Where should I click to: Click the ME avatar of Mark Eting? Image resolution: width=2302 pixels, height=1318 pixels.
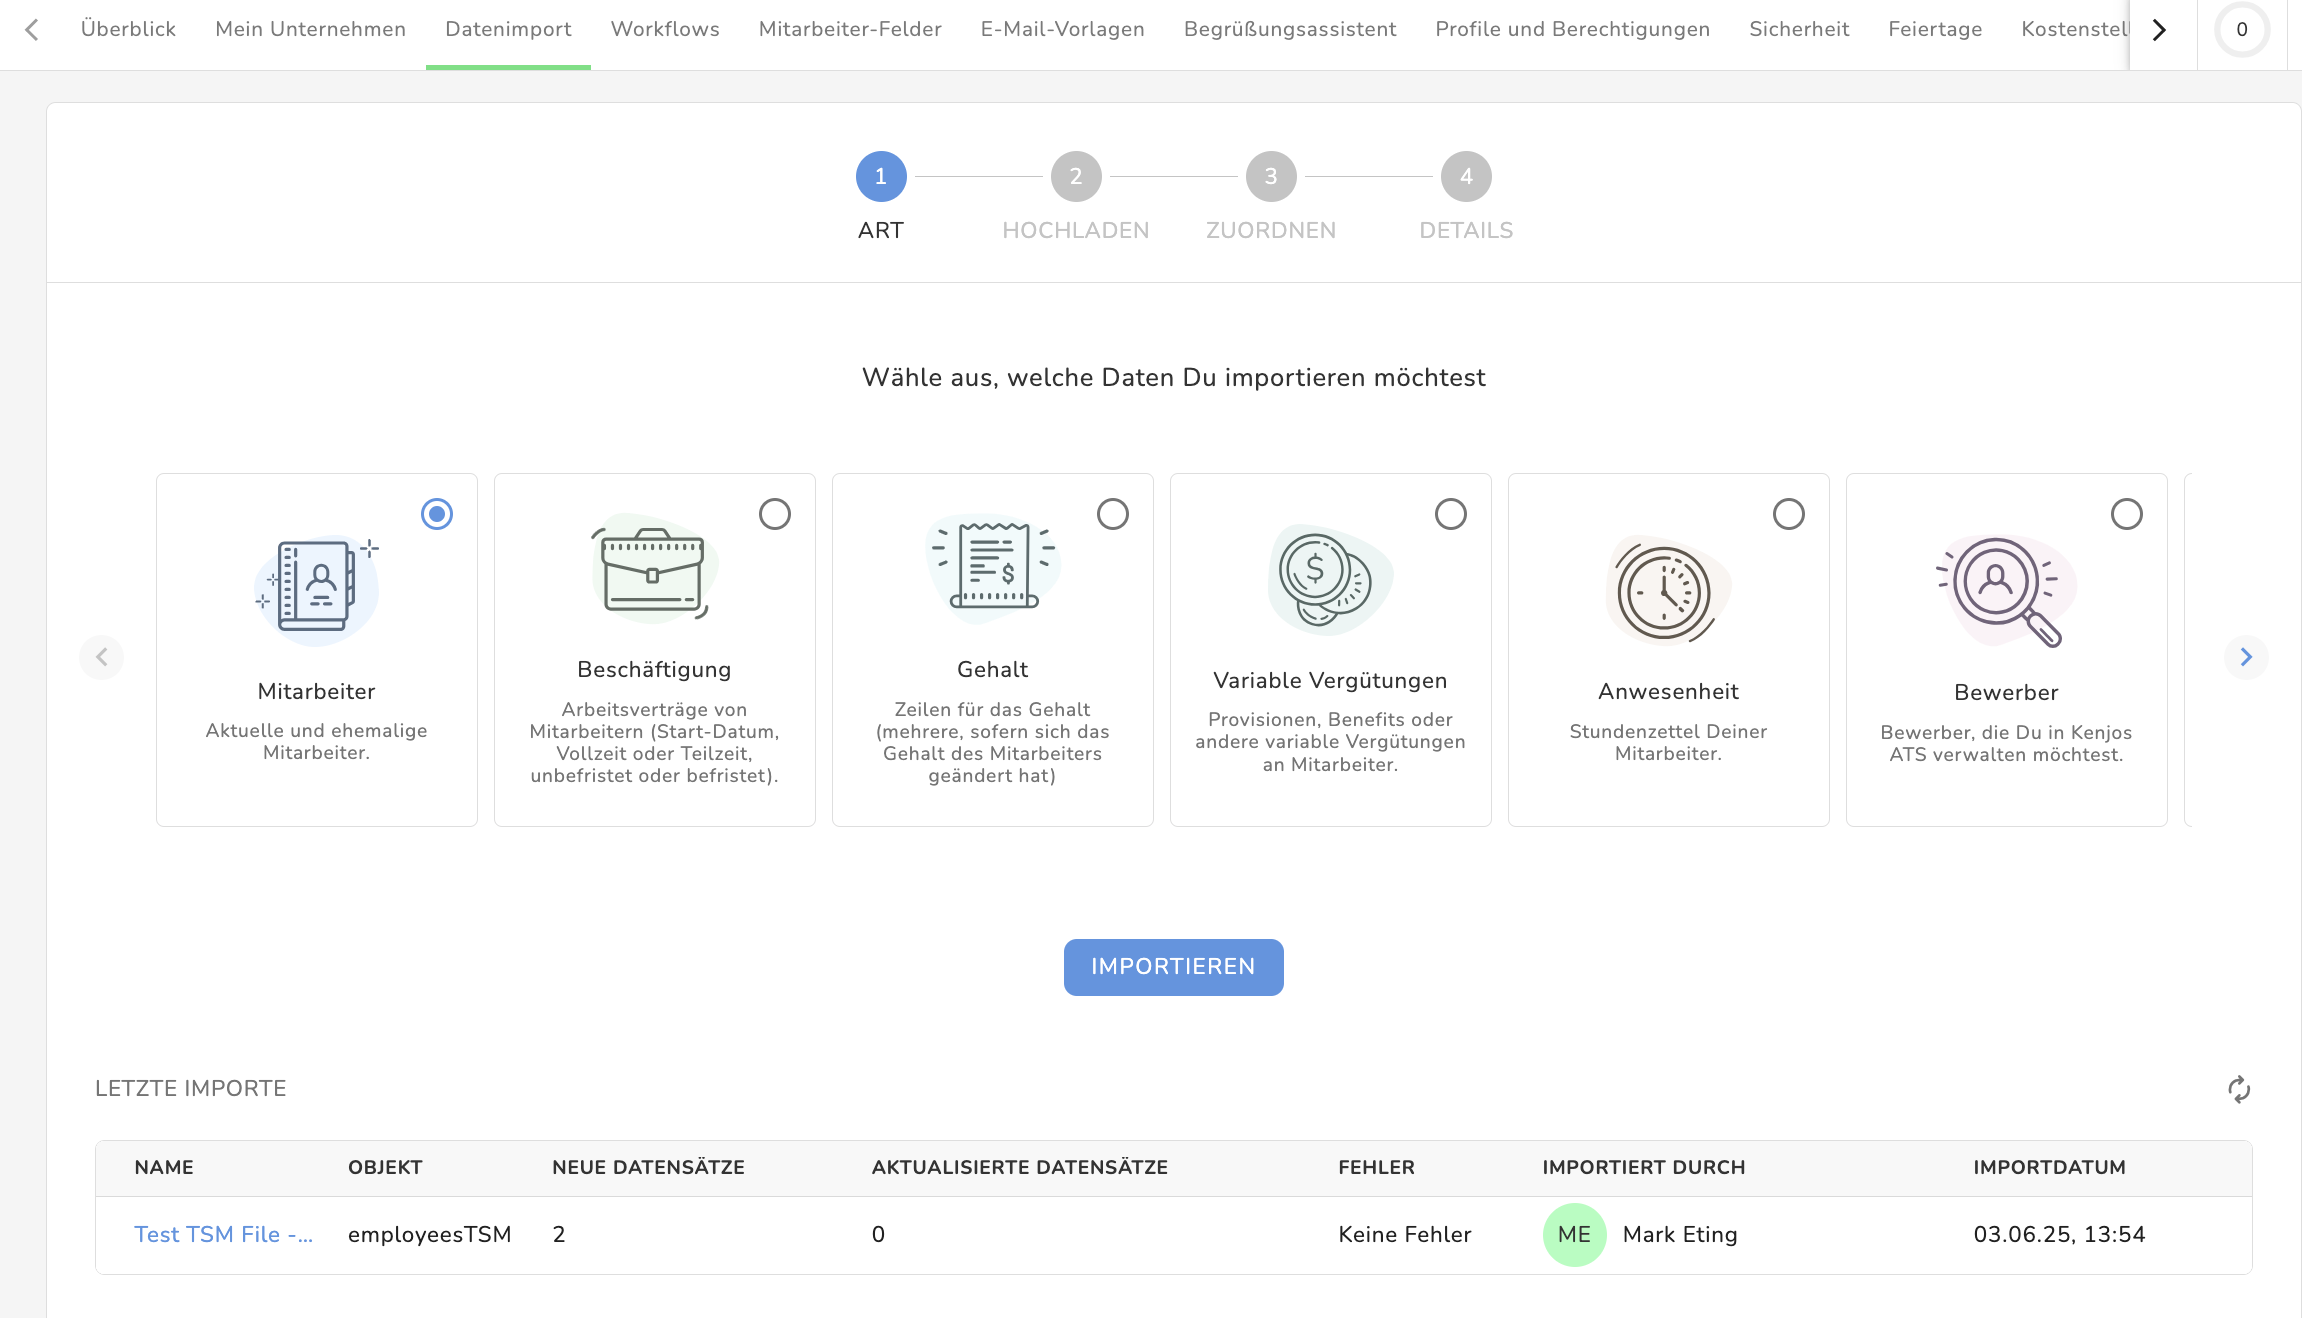click(x=1574, y=1235)
